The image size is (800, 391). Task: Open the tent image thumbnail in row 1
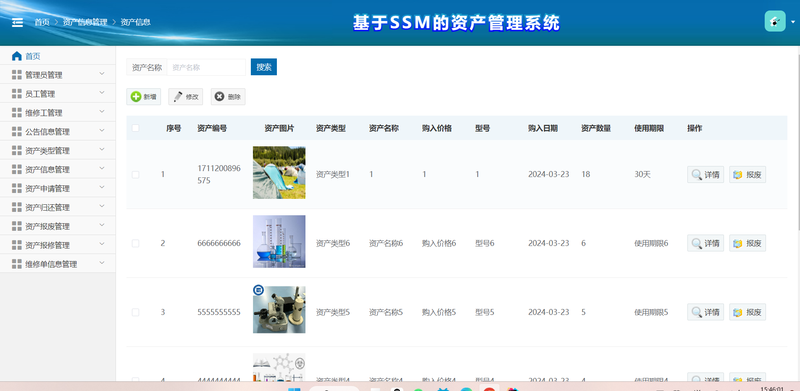coord(279,173)
